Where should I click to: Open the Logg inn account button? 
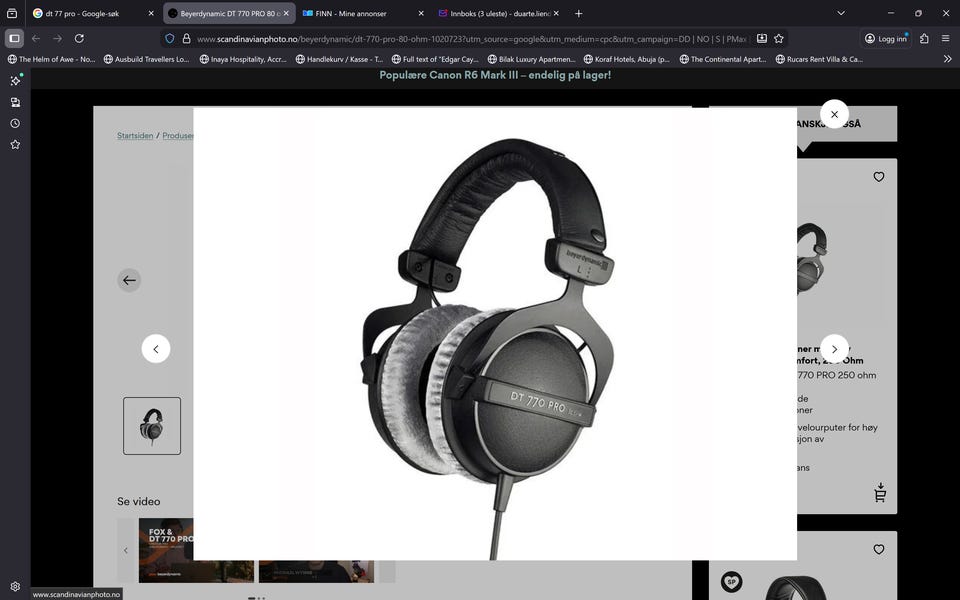tap(885, 39)
